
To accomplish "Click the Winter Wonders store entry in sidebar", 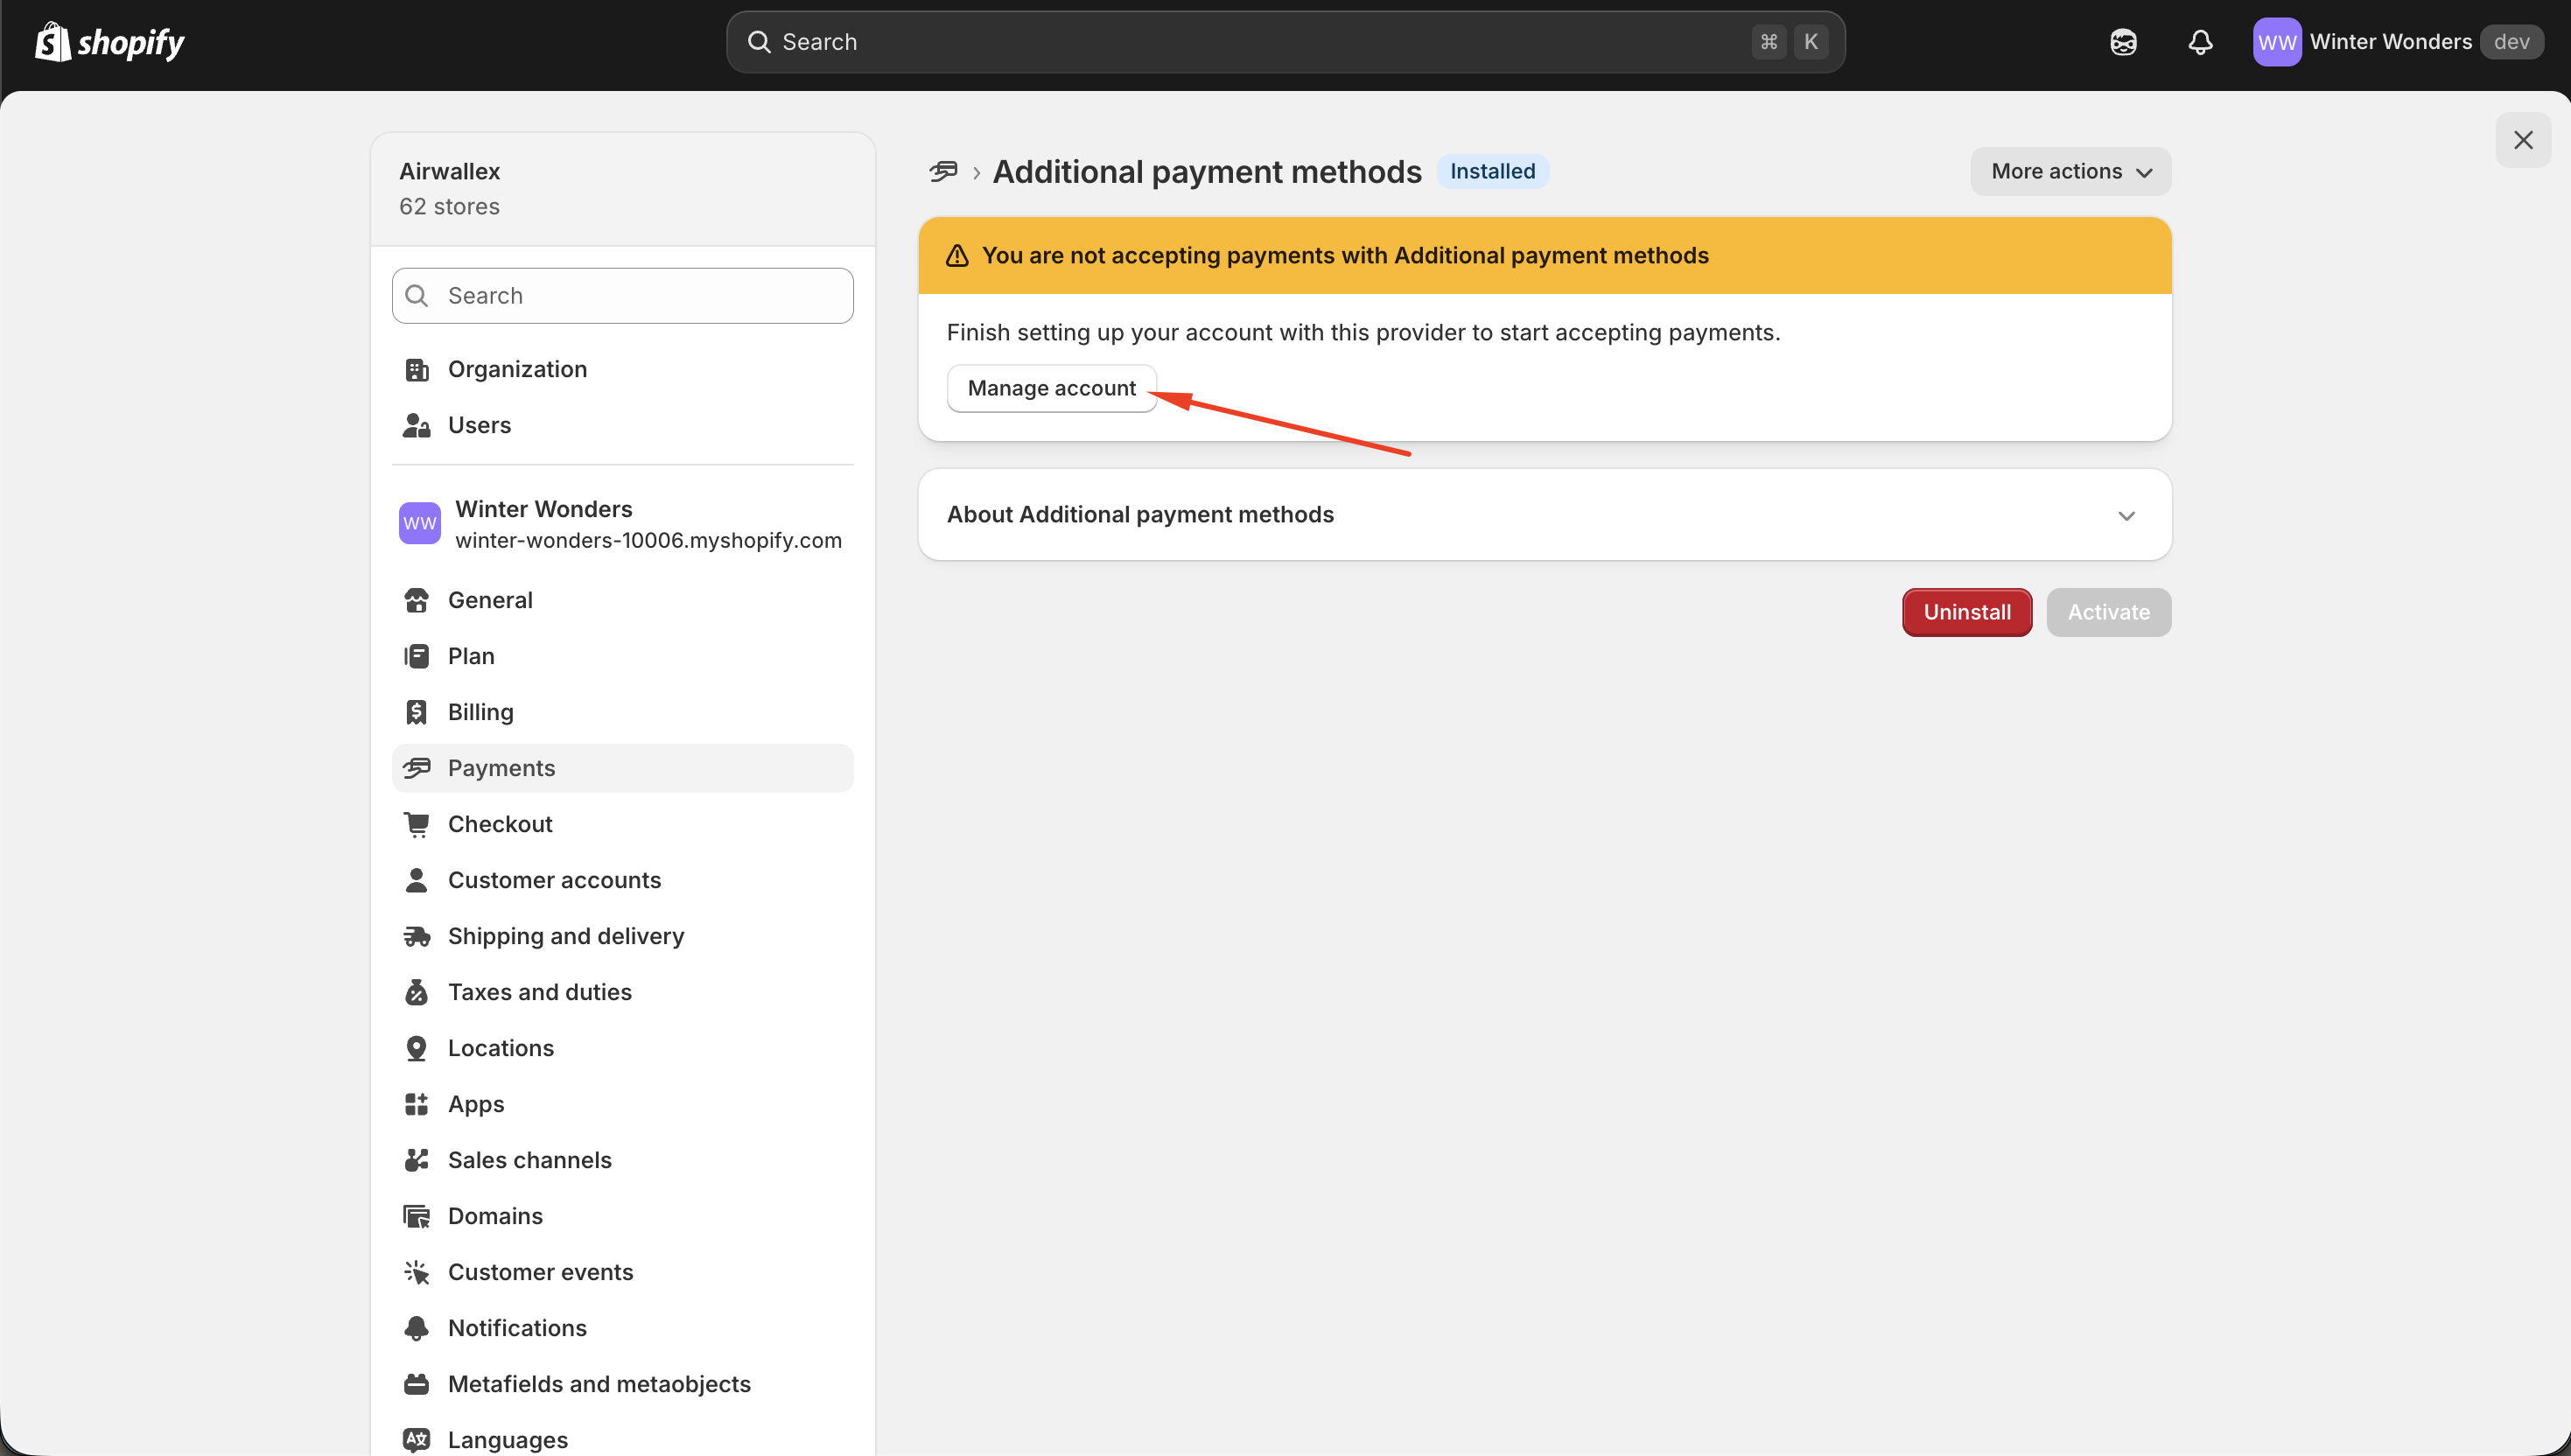I will pyautogui.click(x=623, y=525).
